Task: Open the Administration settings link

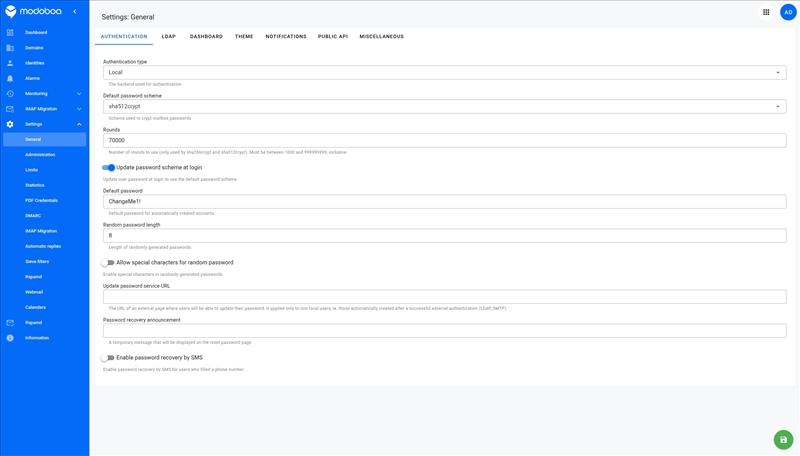Action: (40, 155)
